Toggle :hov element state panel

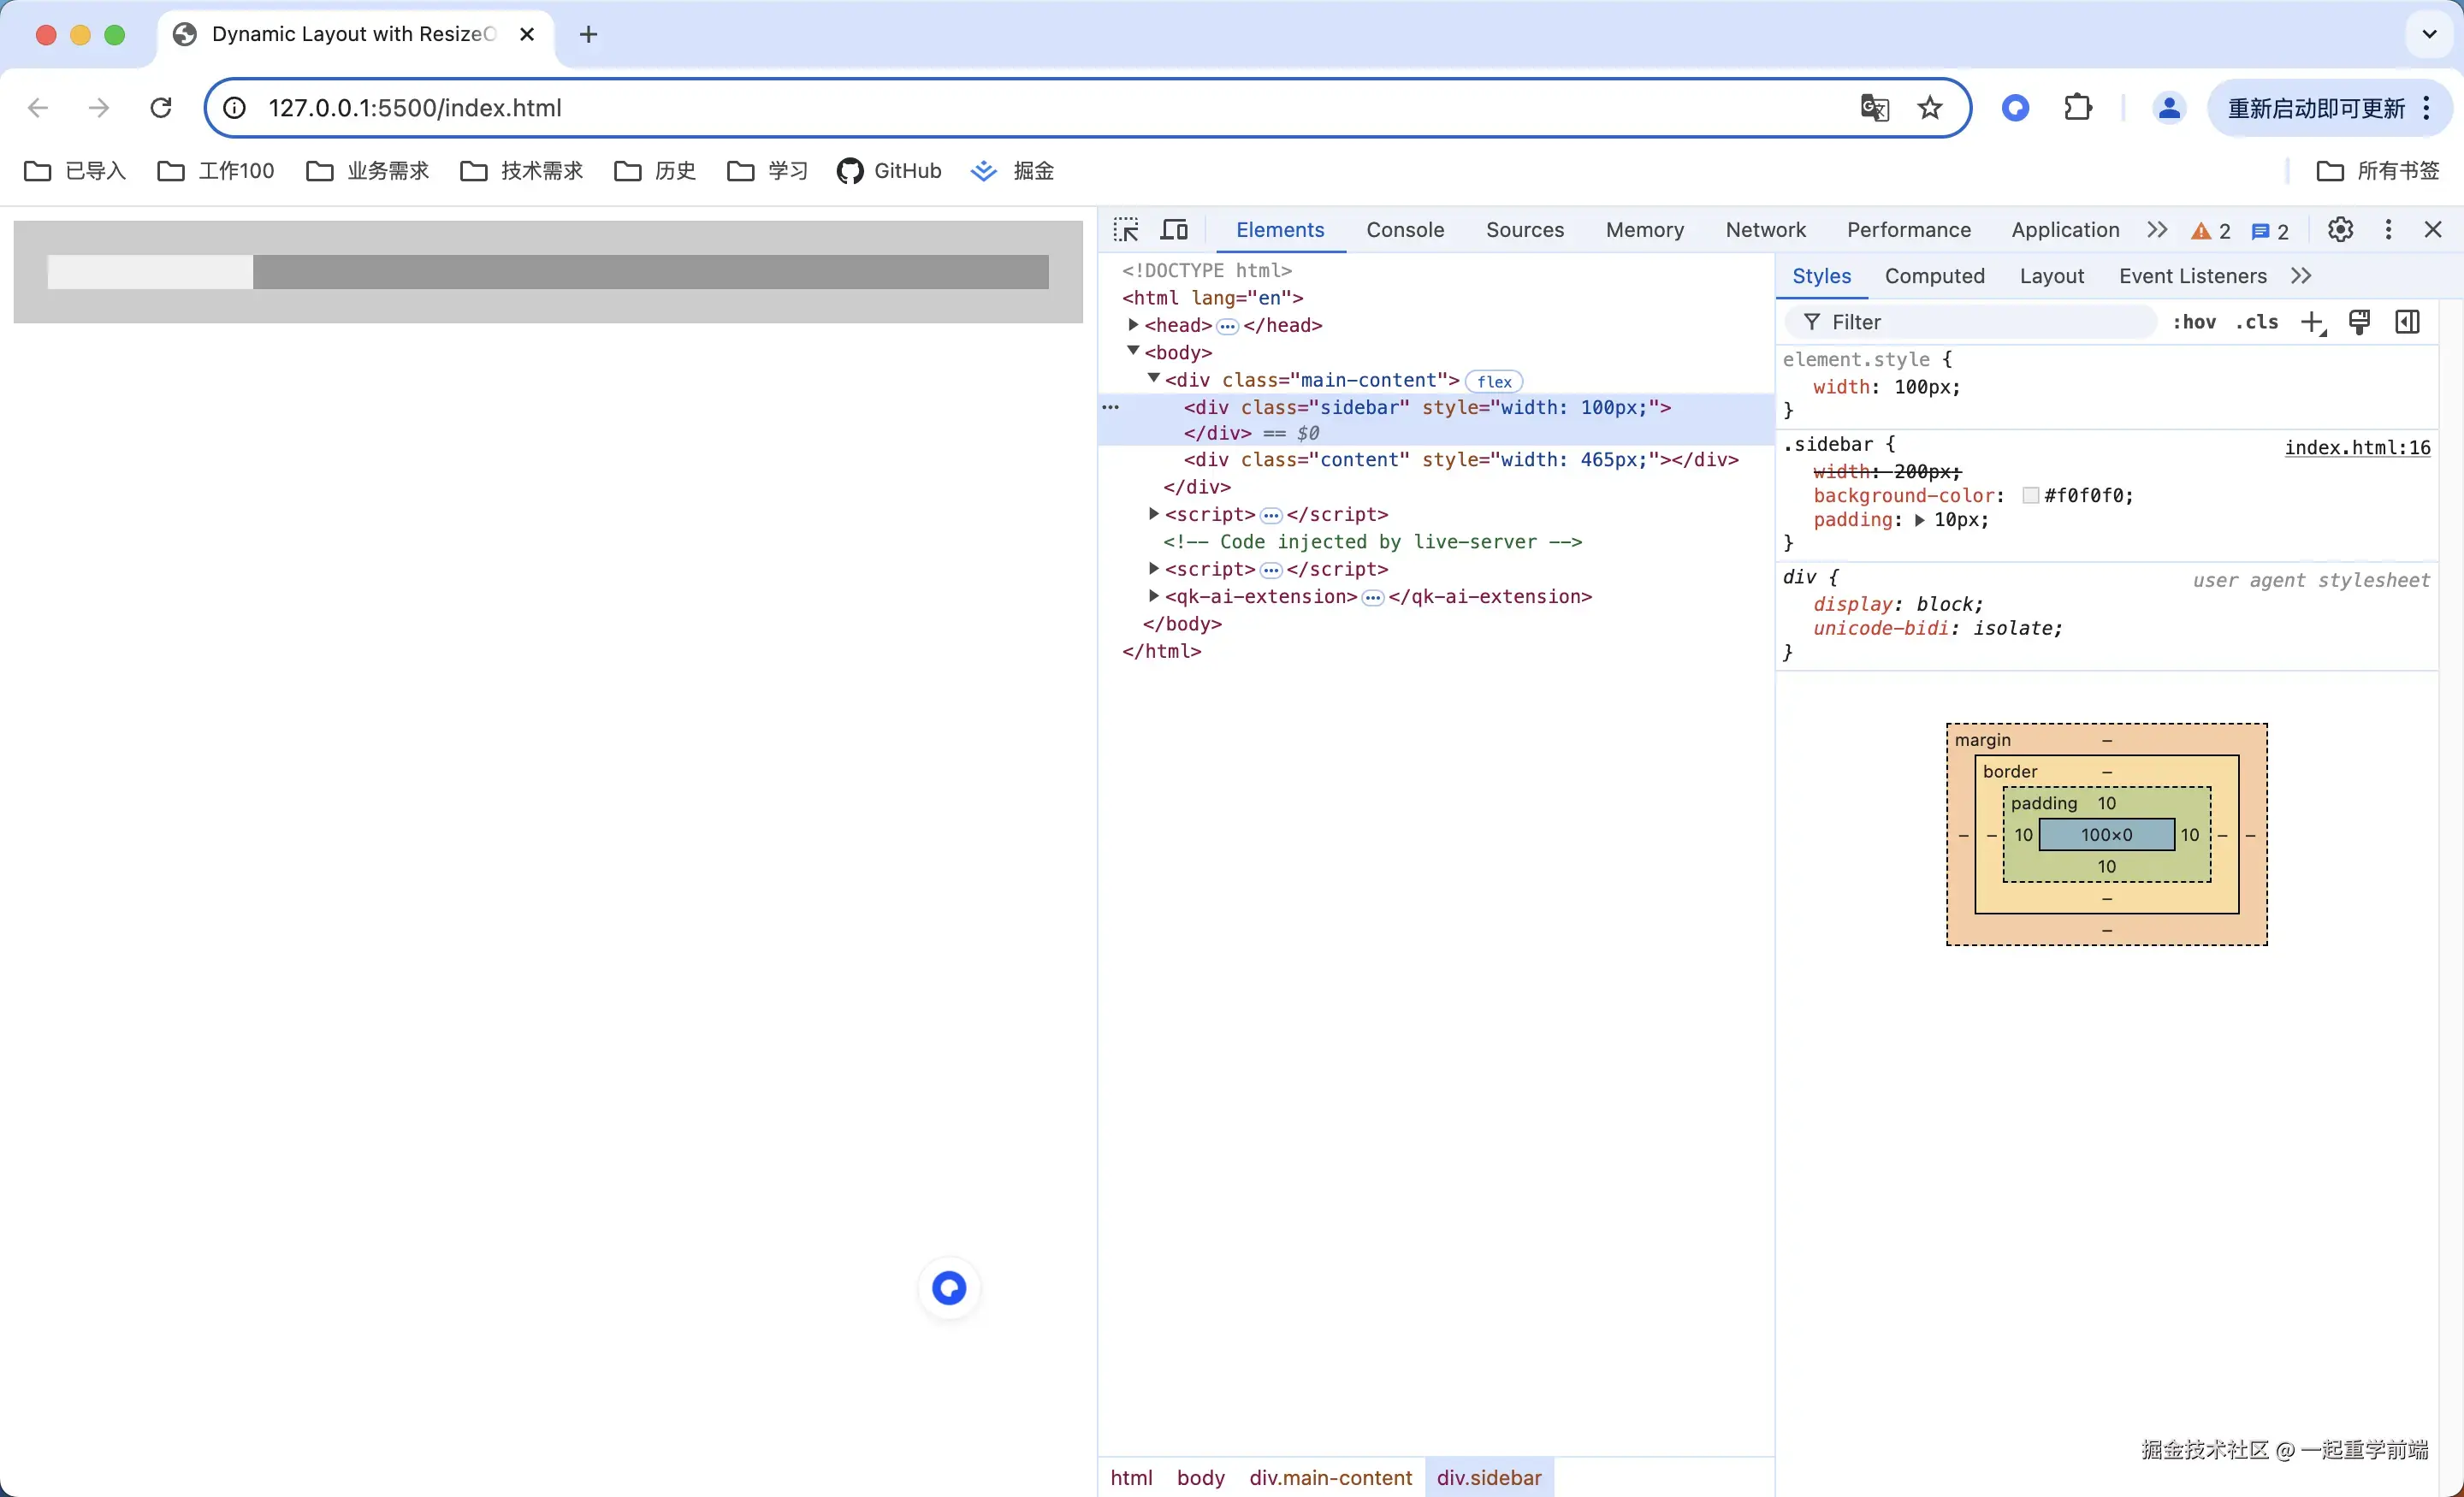[x=2194, y=322]
